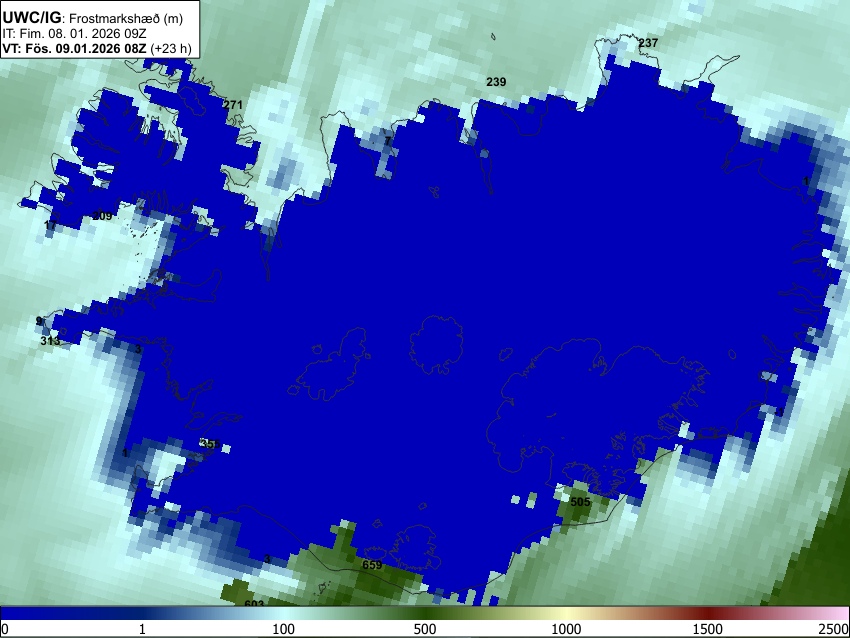Click the color scale label 500
Viewport: 850px width, 638px height.
click(424, 629)
